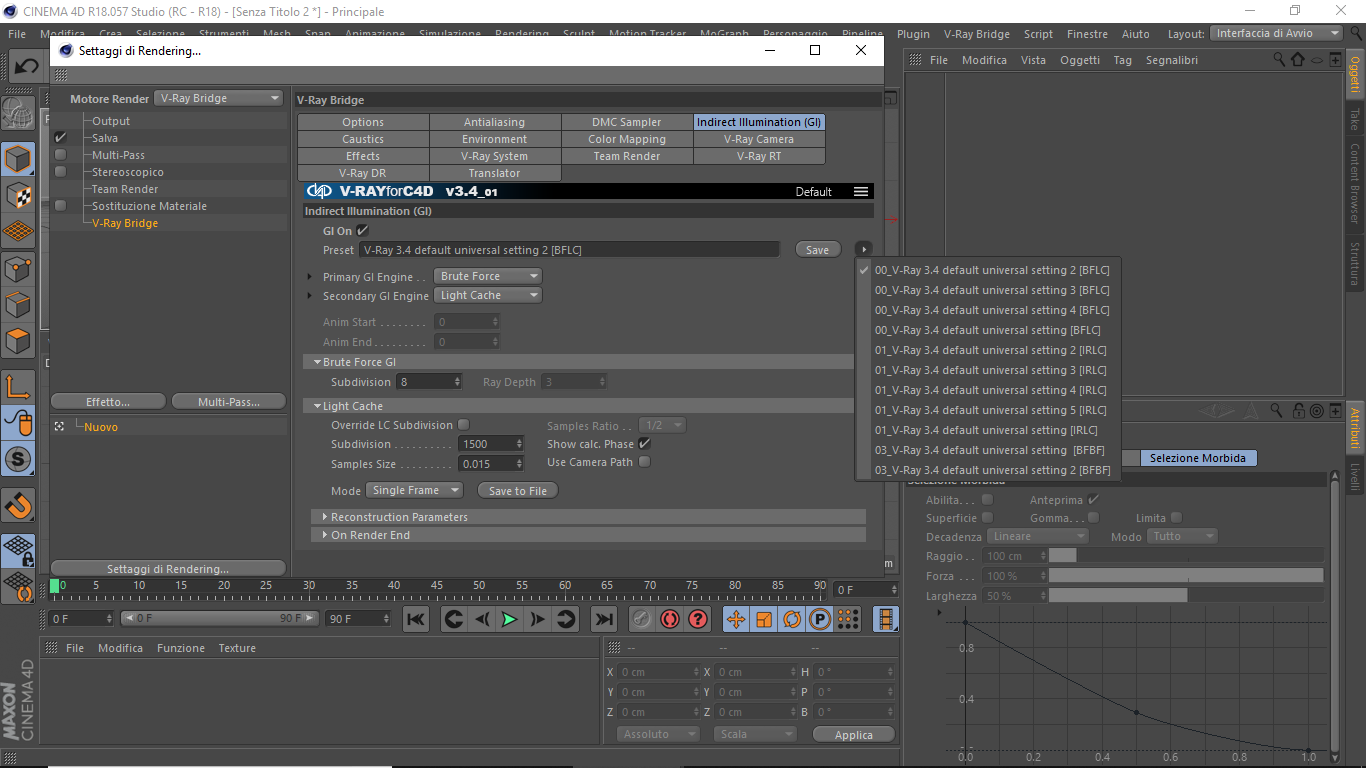The width and height of the screenshot is (1366, 768).
Task: Toggle the Multi-Pass checkbox
Action: [61, 155]
